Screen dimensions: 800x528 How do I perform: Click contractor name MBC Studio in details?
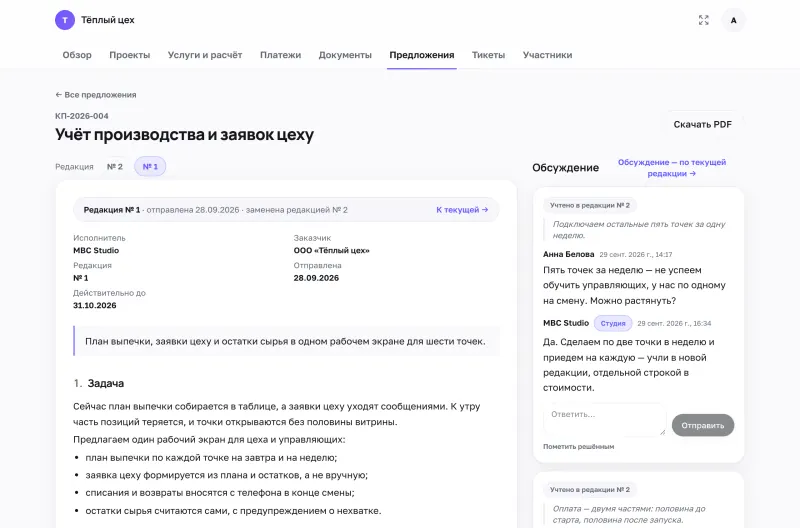tap(96, 250)
